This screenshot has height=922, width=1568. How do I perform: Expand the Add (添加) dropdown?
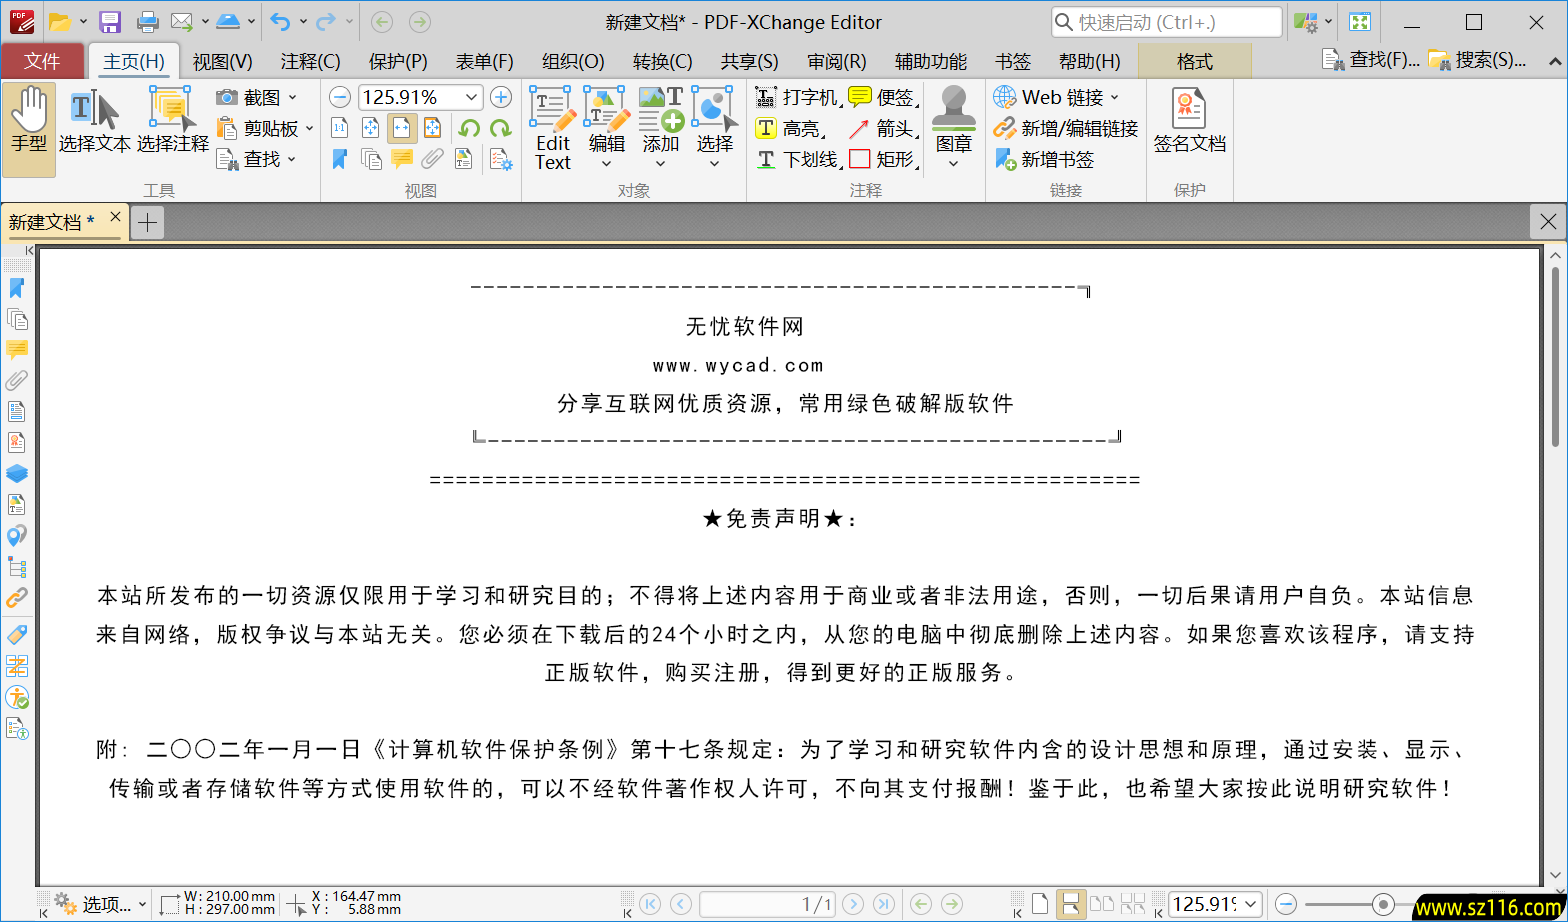(x=660, y=164)
